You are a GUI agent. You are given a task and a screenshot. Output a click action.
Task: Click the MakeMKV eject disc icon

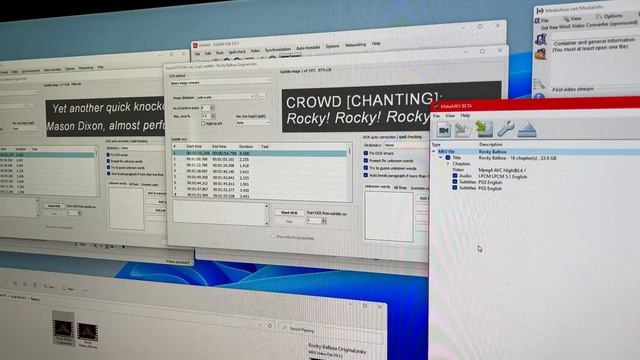click(x=527, y=129)
